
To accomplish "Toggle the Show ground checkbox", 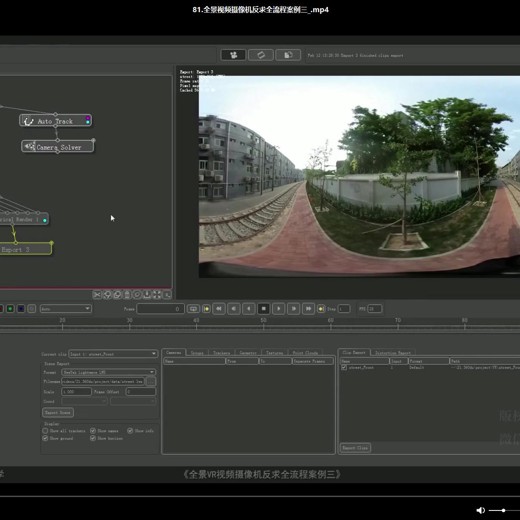I will [45, 438].
